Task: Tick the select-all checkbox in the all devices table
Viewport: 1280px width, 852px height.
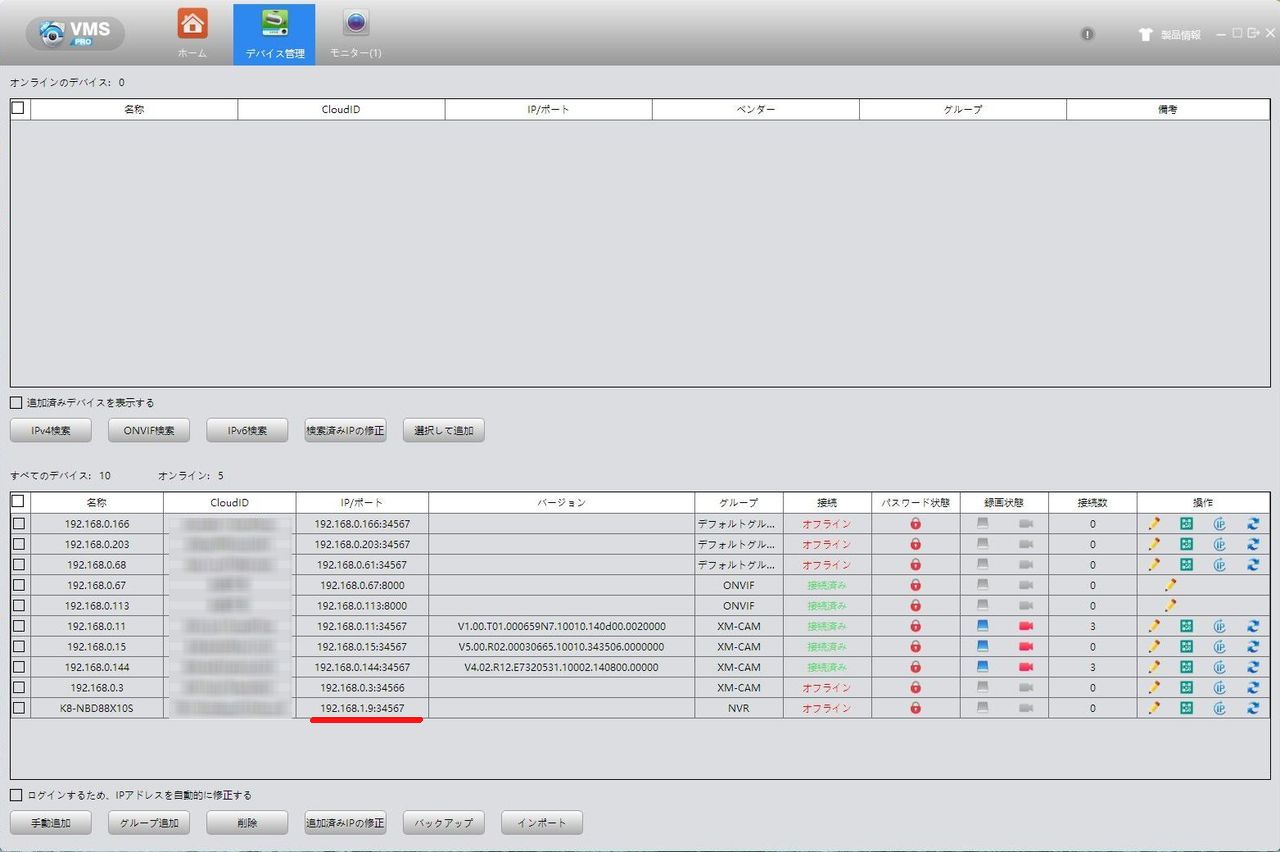Action: click(x=18, y=501)
